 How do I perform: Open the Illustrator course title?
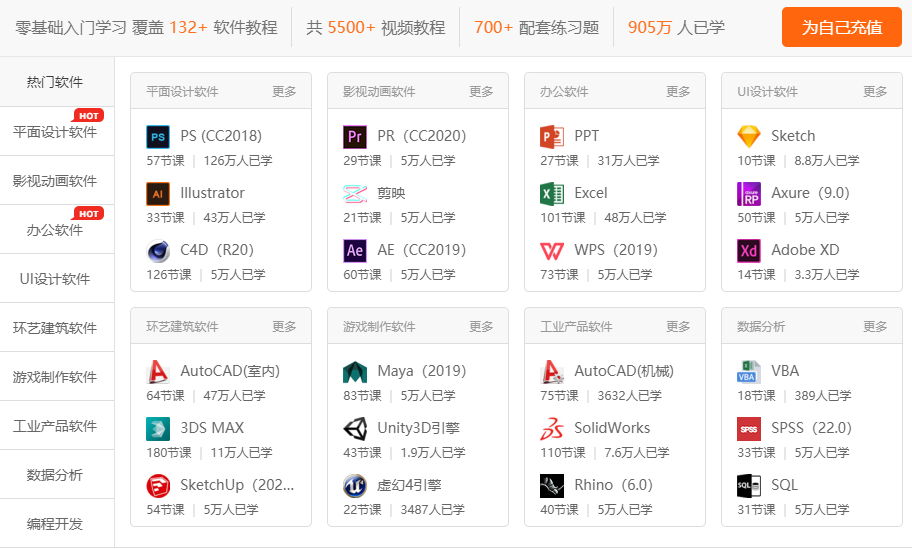coord(212,193)
